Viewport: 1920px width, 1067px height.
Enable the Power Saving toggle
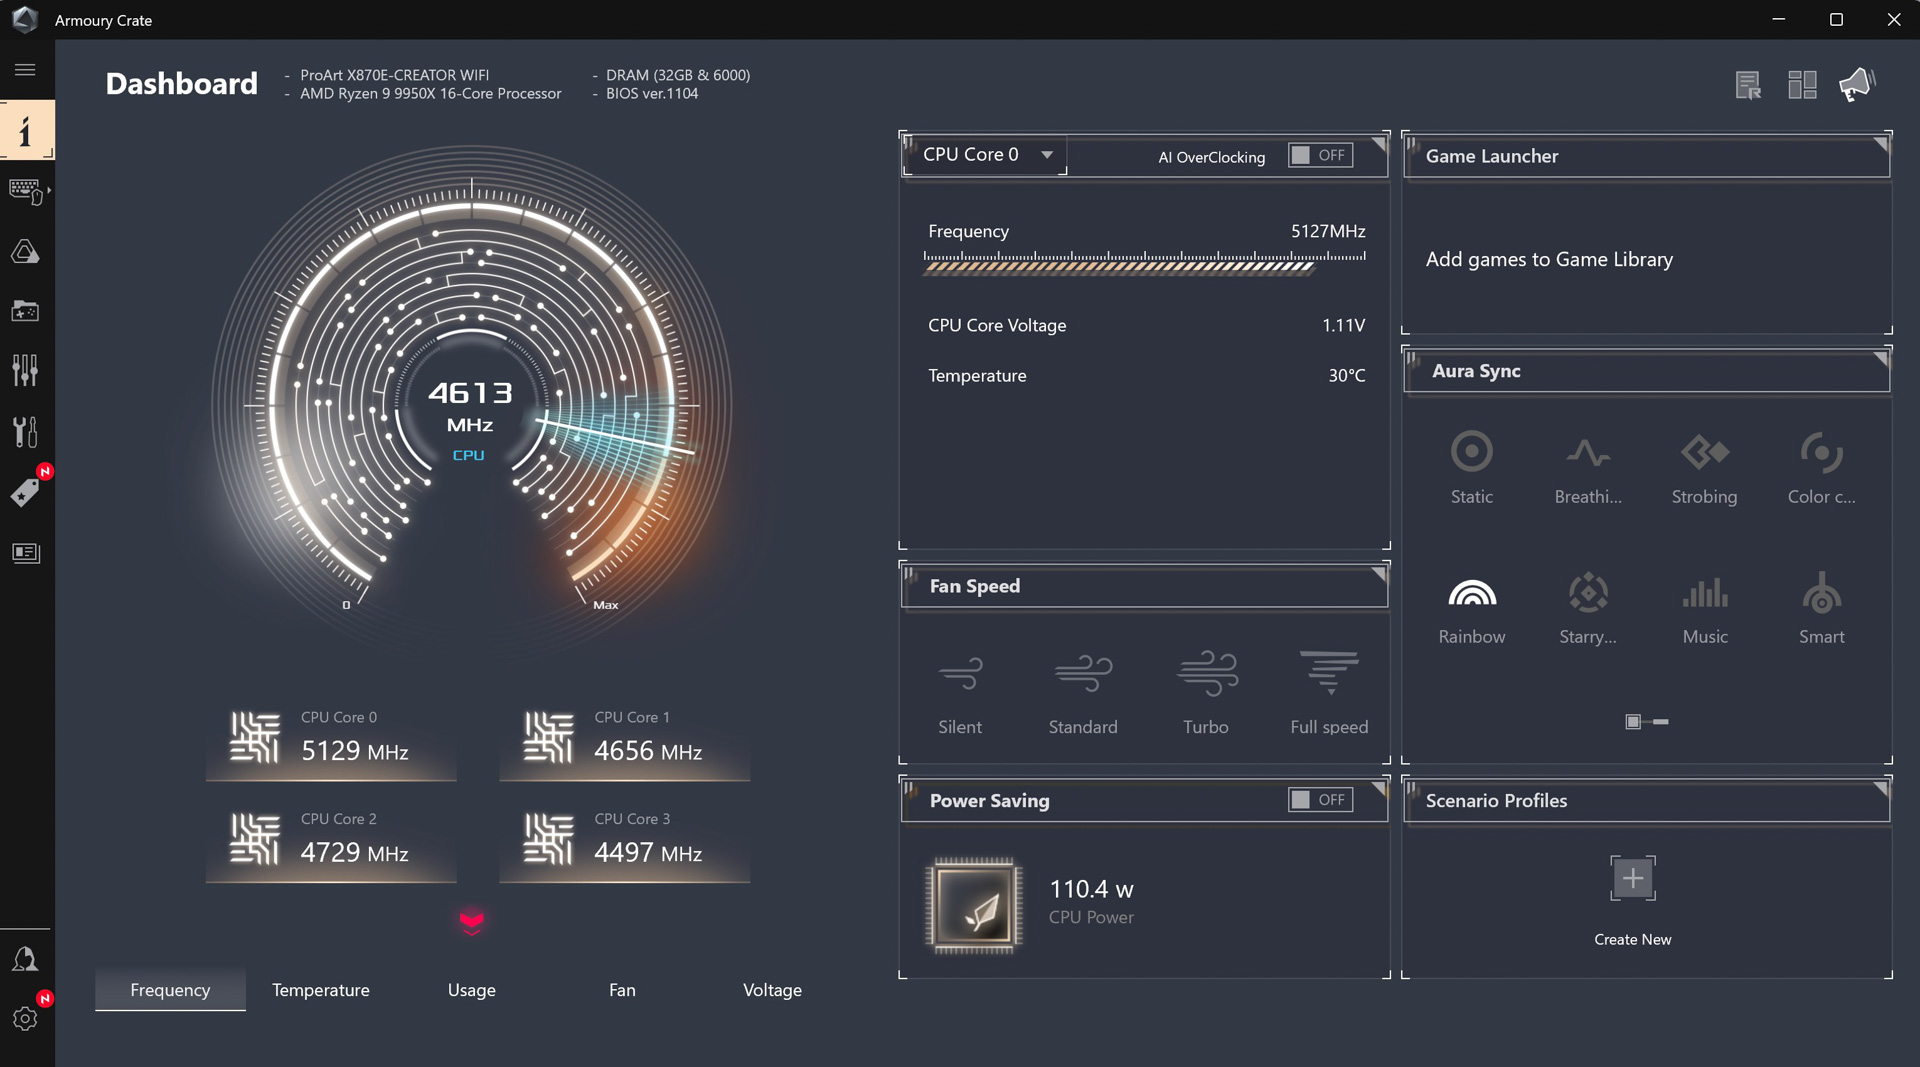pos(1320,800)
